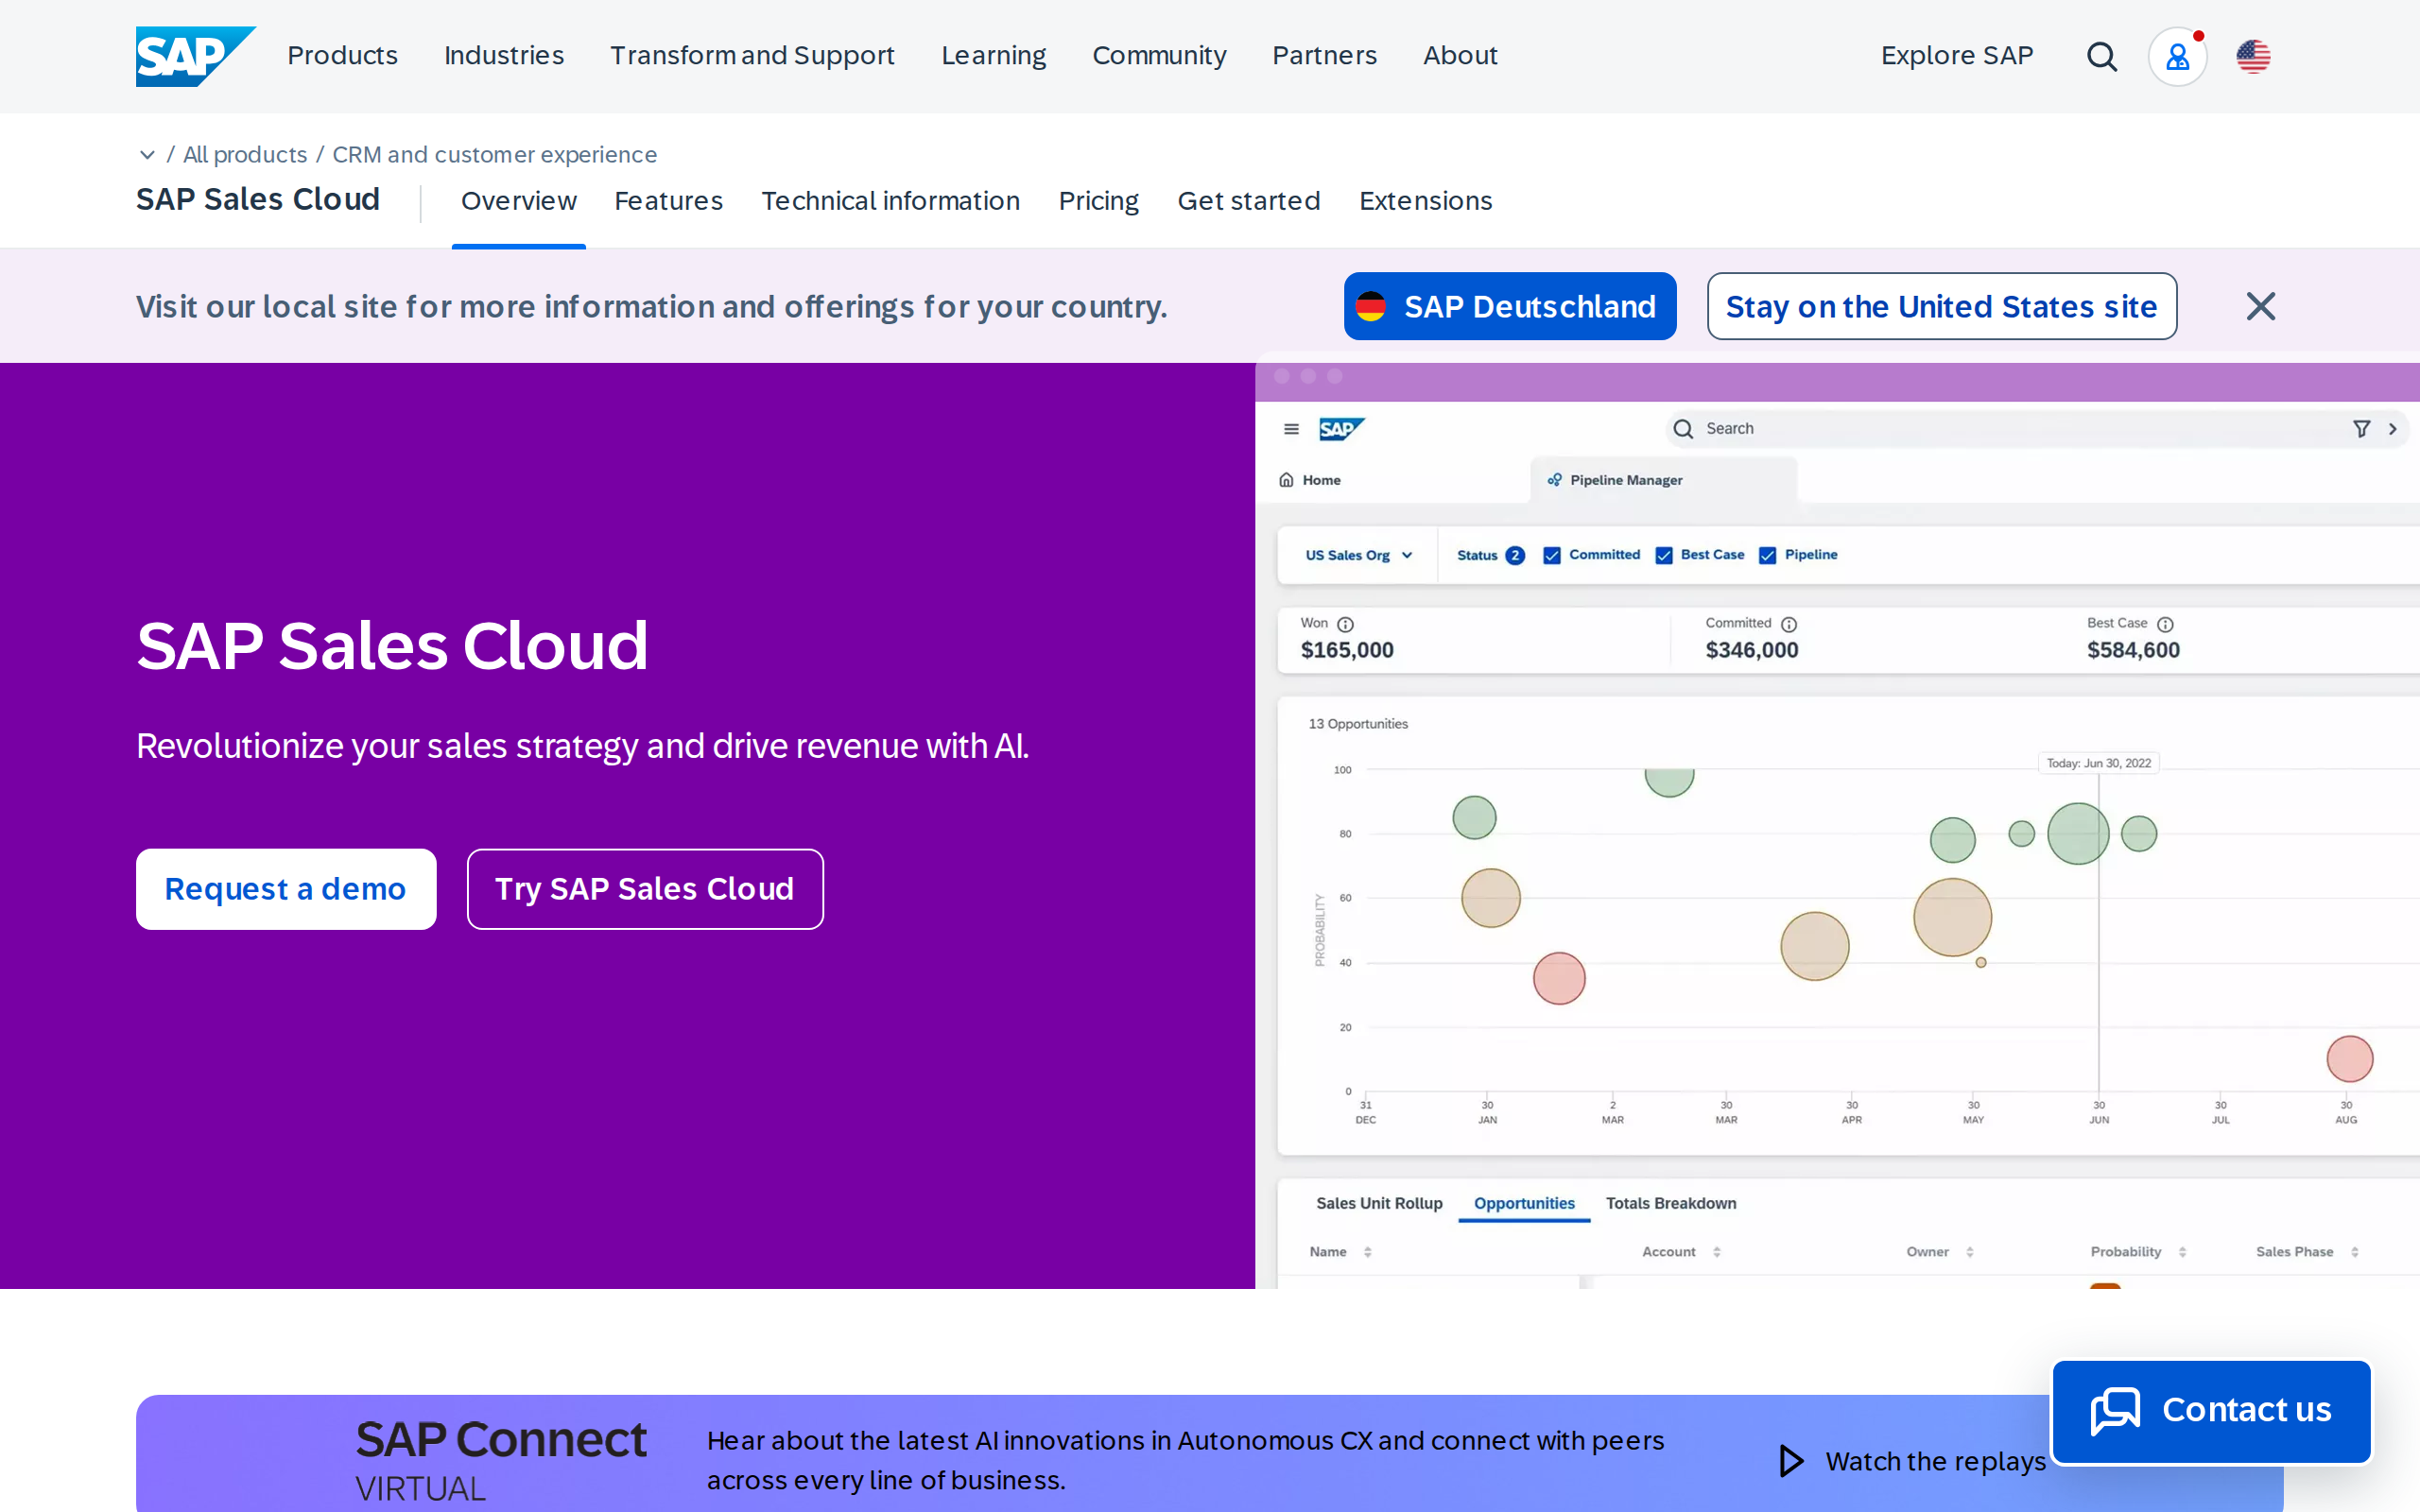The image size is (2420, 1512).
Task: Expand the US Sales Org dropdown
Action: pyautogui.click(x=1358, y=555)
